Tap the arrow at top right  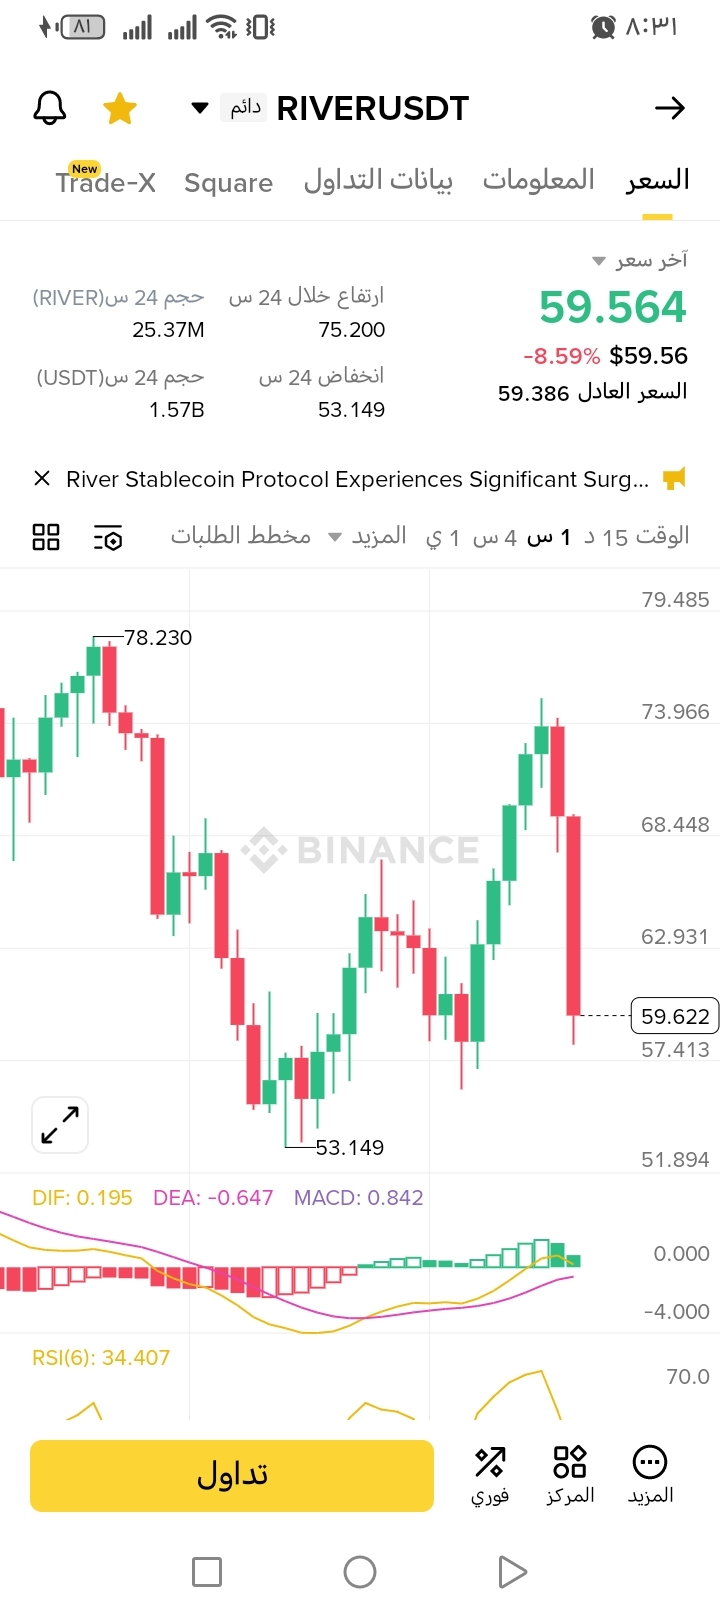(670, 108)
